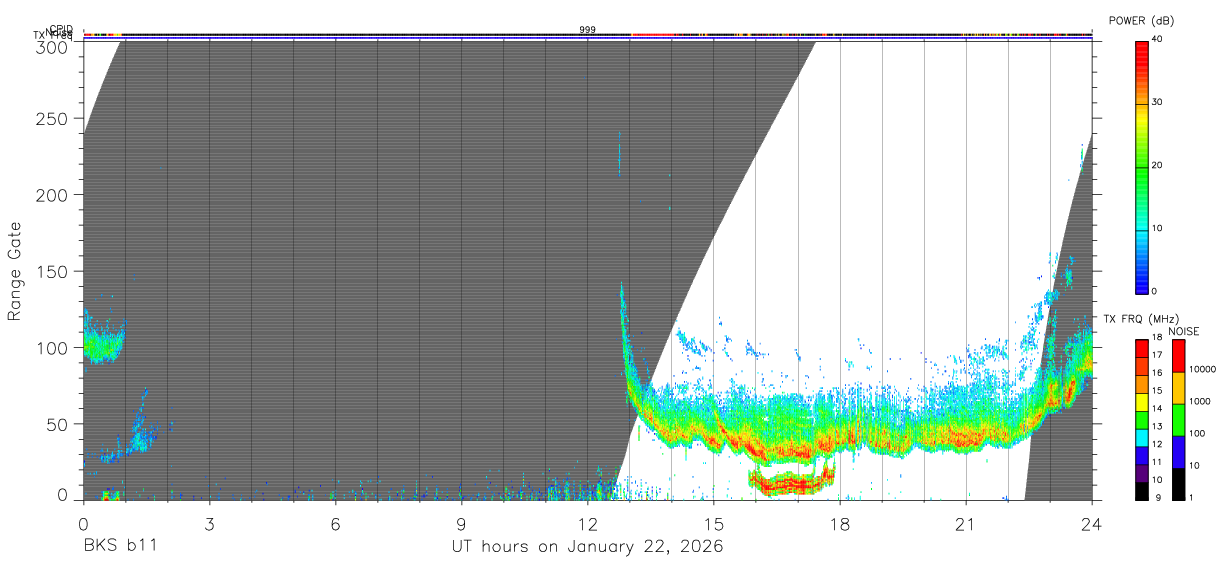
Task: Click the 999 CPID value above plot
Action: pos(588,30)
